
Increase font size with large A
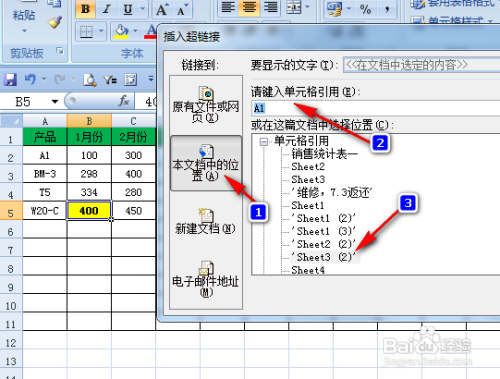click(162, 9)
